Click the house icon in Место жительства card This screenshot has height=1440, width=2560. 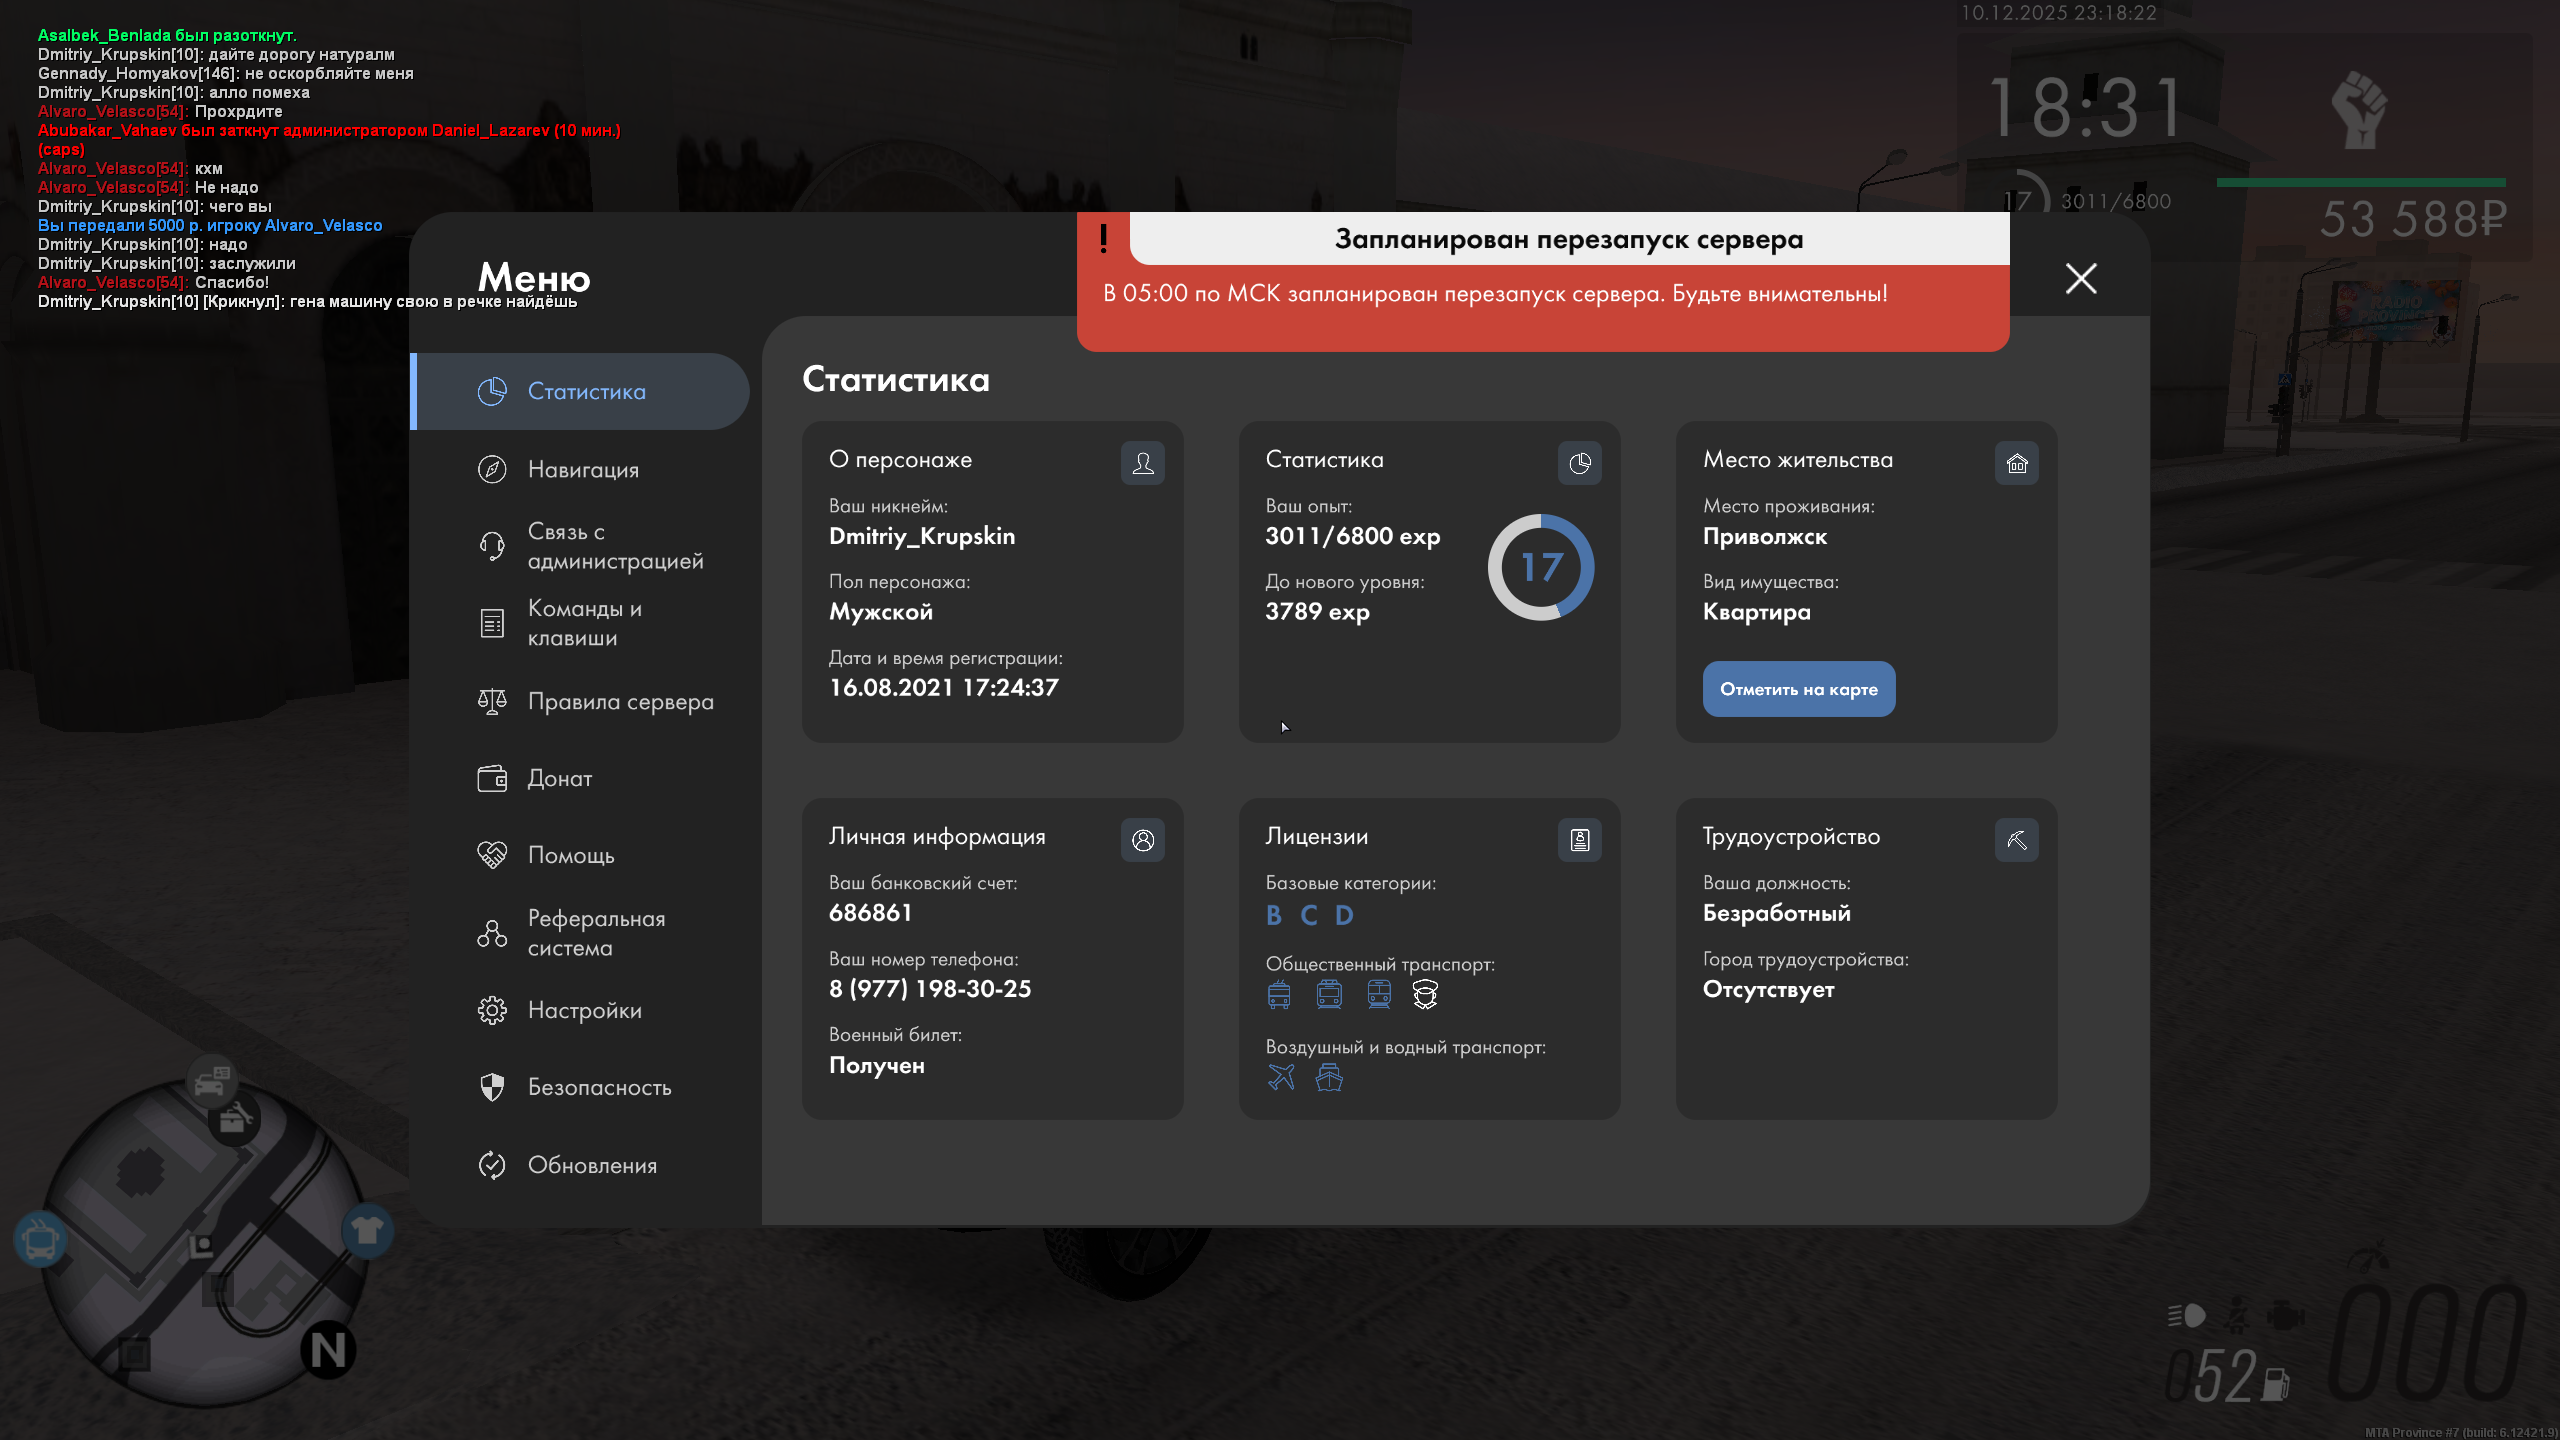(2016, 463)
